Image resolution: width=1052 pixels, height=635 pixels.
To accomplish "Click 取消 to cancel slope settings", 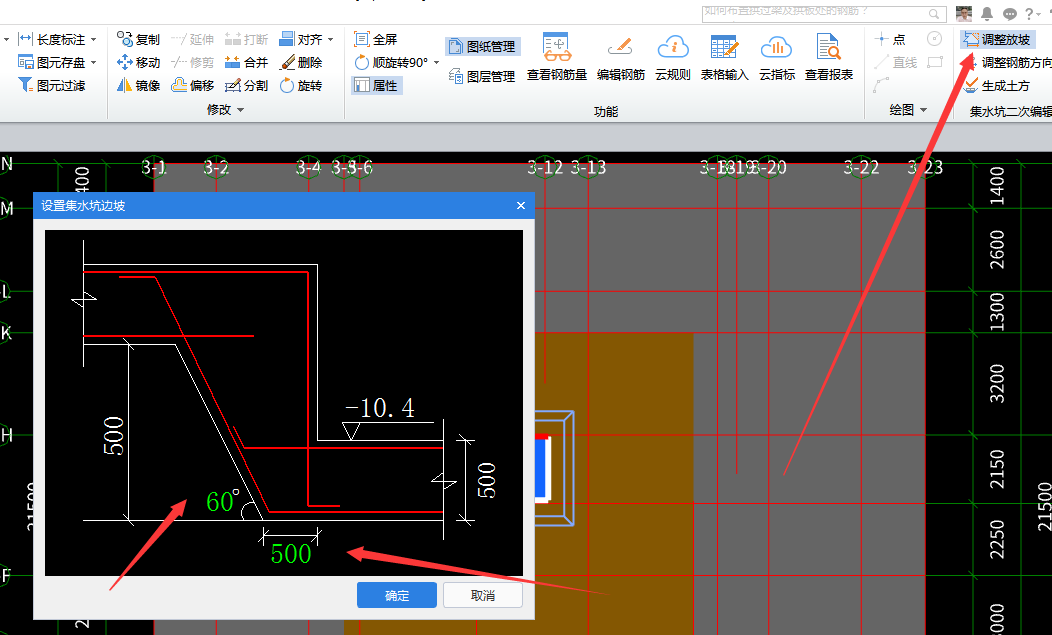I will (x=482, y=595).
